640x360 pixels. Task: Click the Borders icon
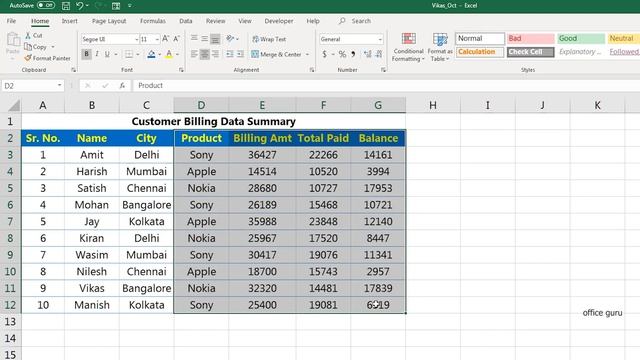(x=129, y=54)
